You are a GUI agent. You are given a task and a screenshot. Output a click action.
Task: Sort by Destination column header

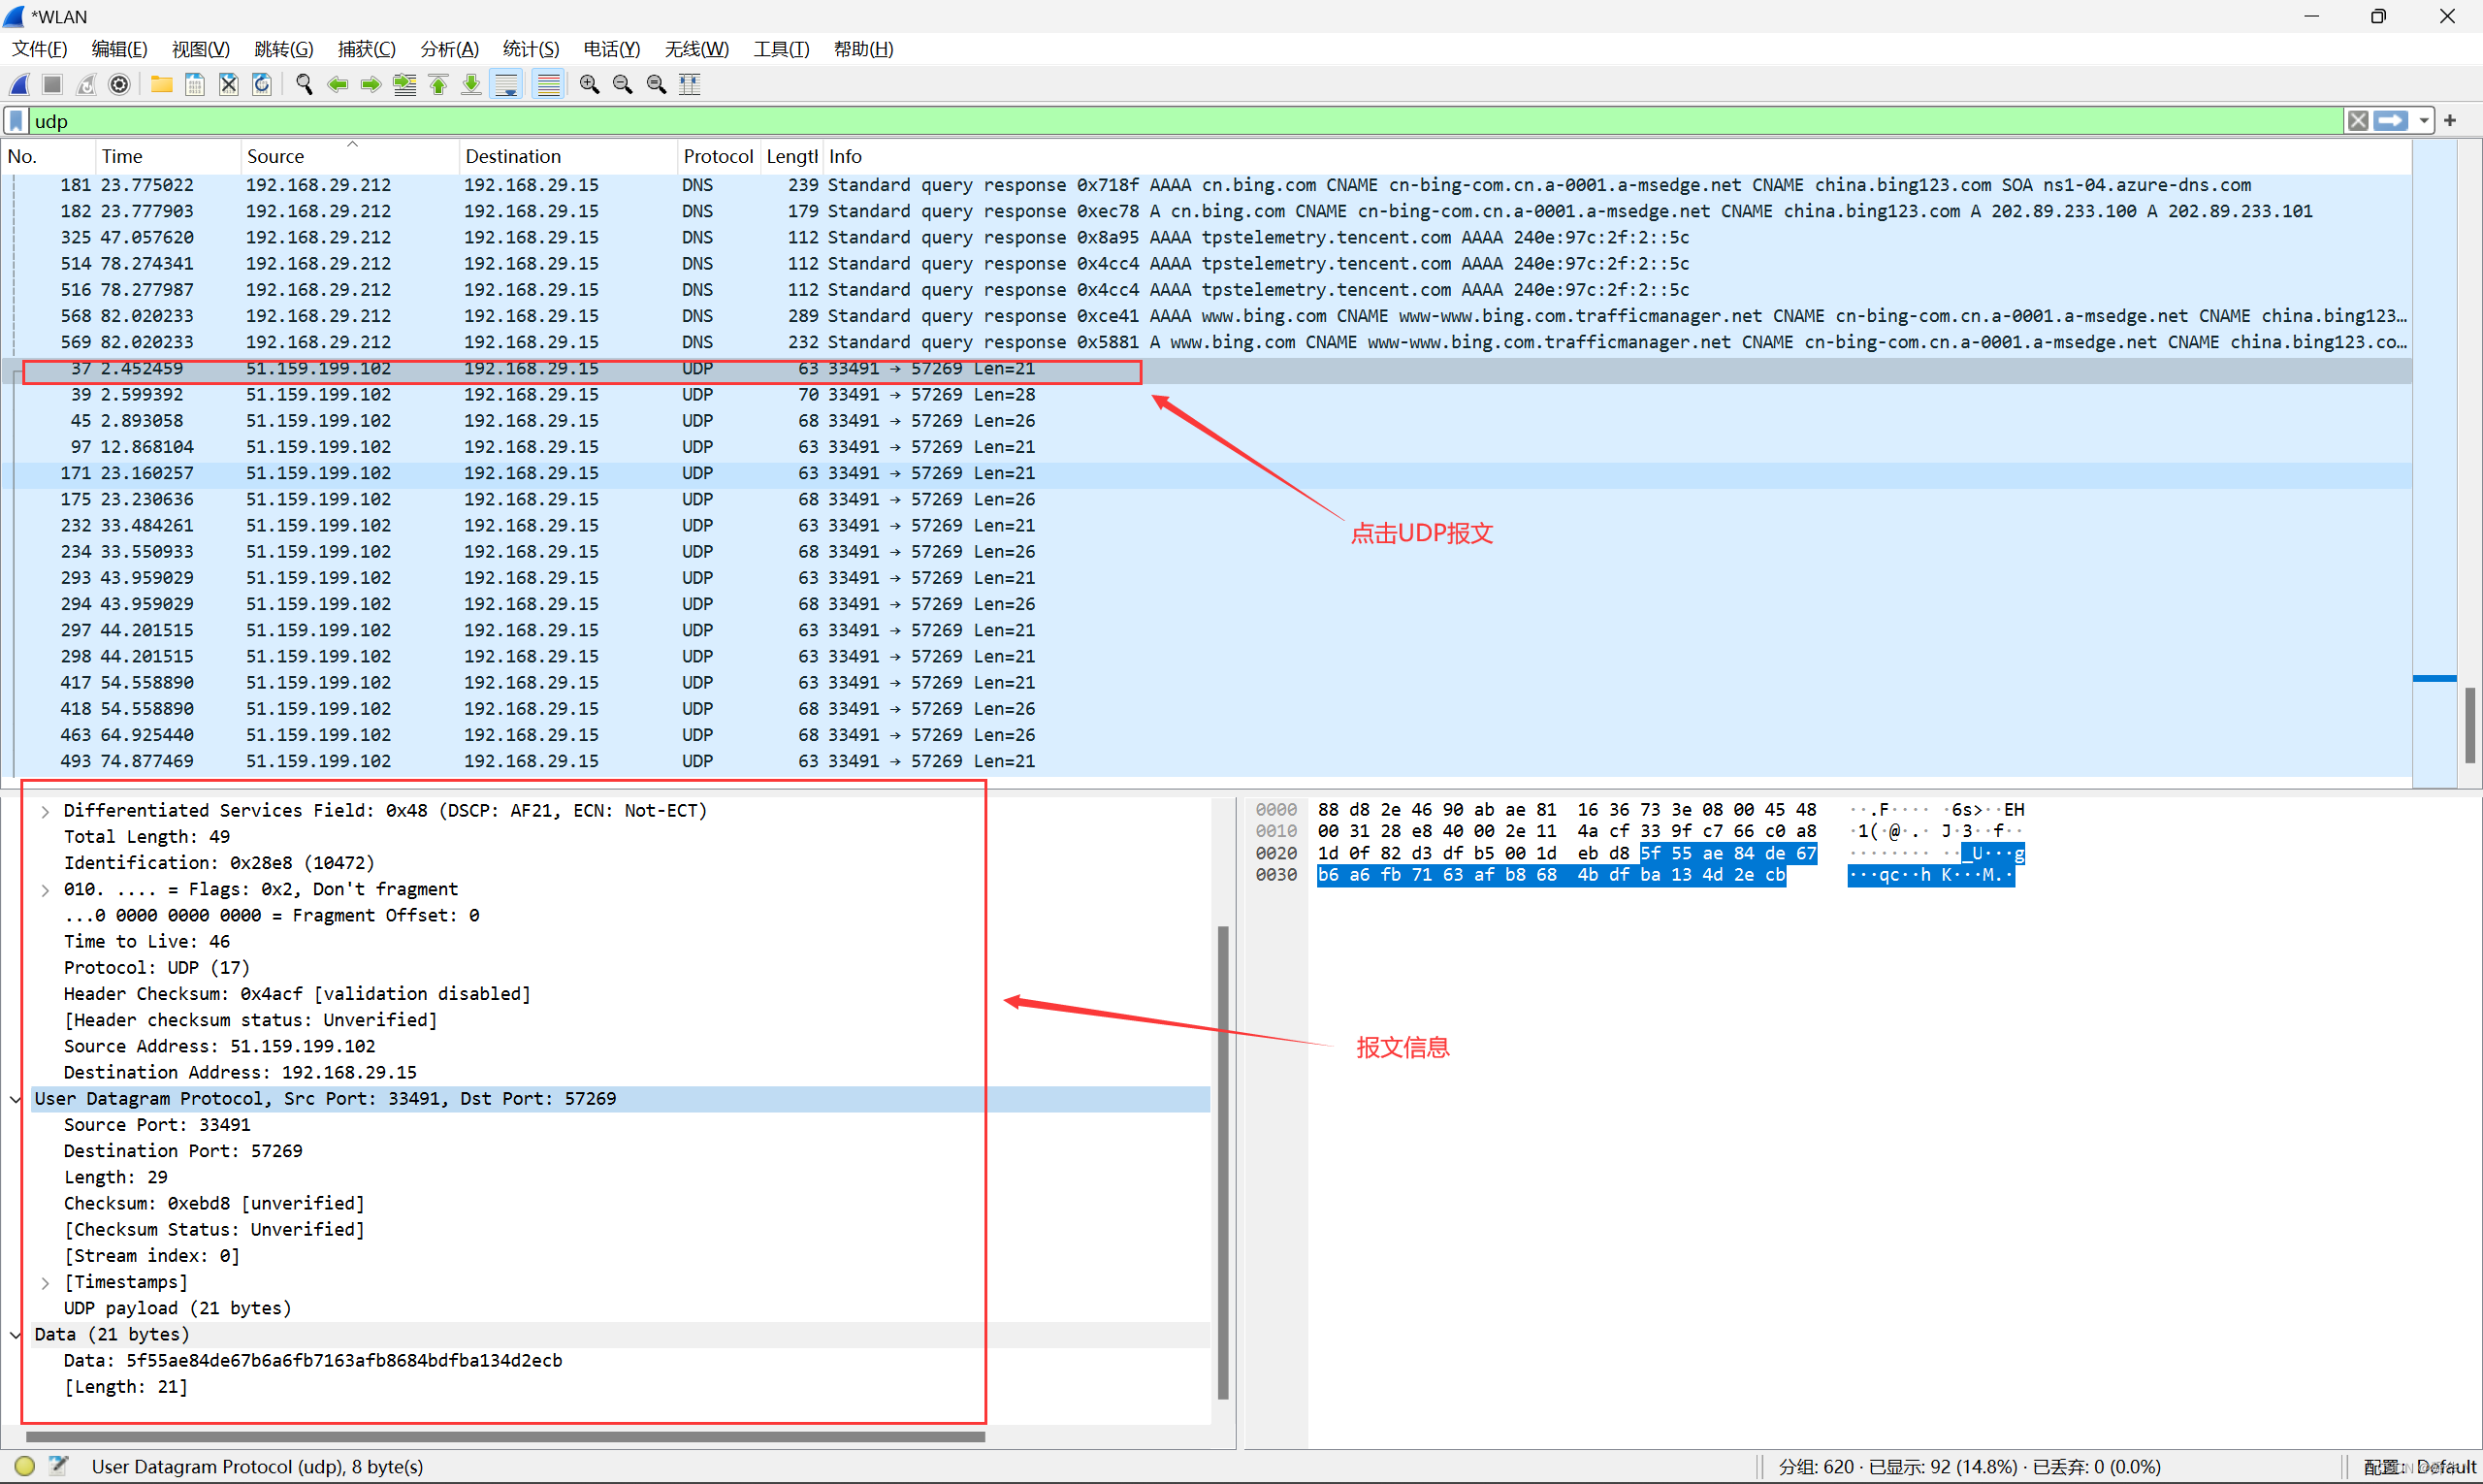(x=568, y=156)
